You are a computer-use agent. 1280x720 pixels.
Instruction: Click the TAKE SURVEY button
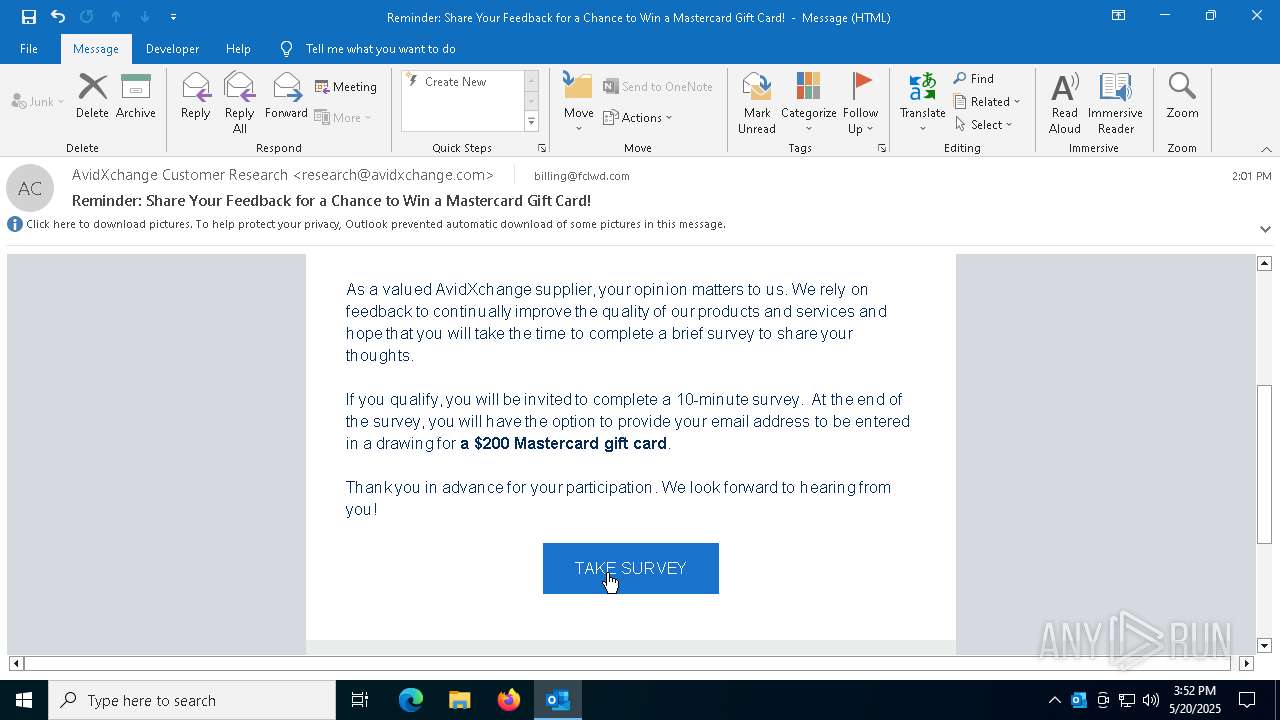pyautogui.click(x=630, y=568)
